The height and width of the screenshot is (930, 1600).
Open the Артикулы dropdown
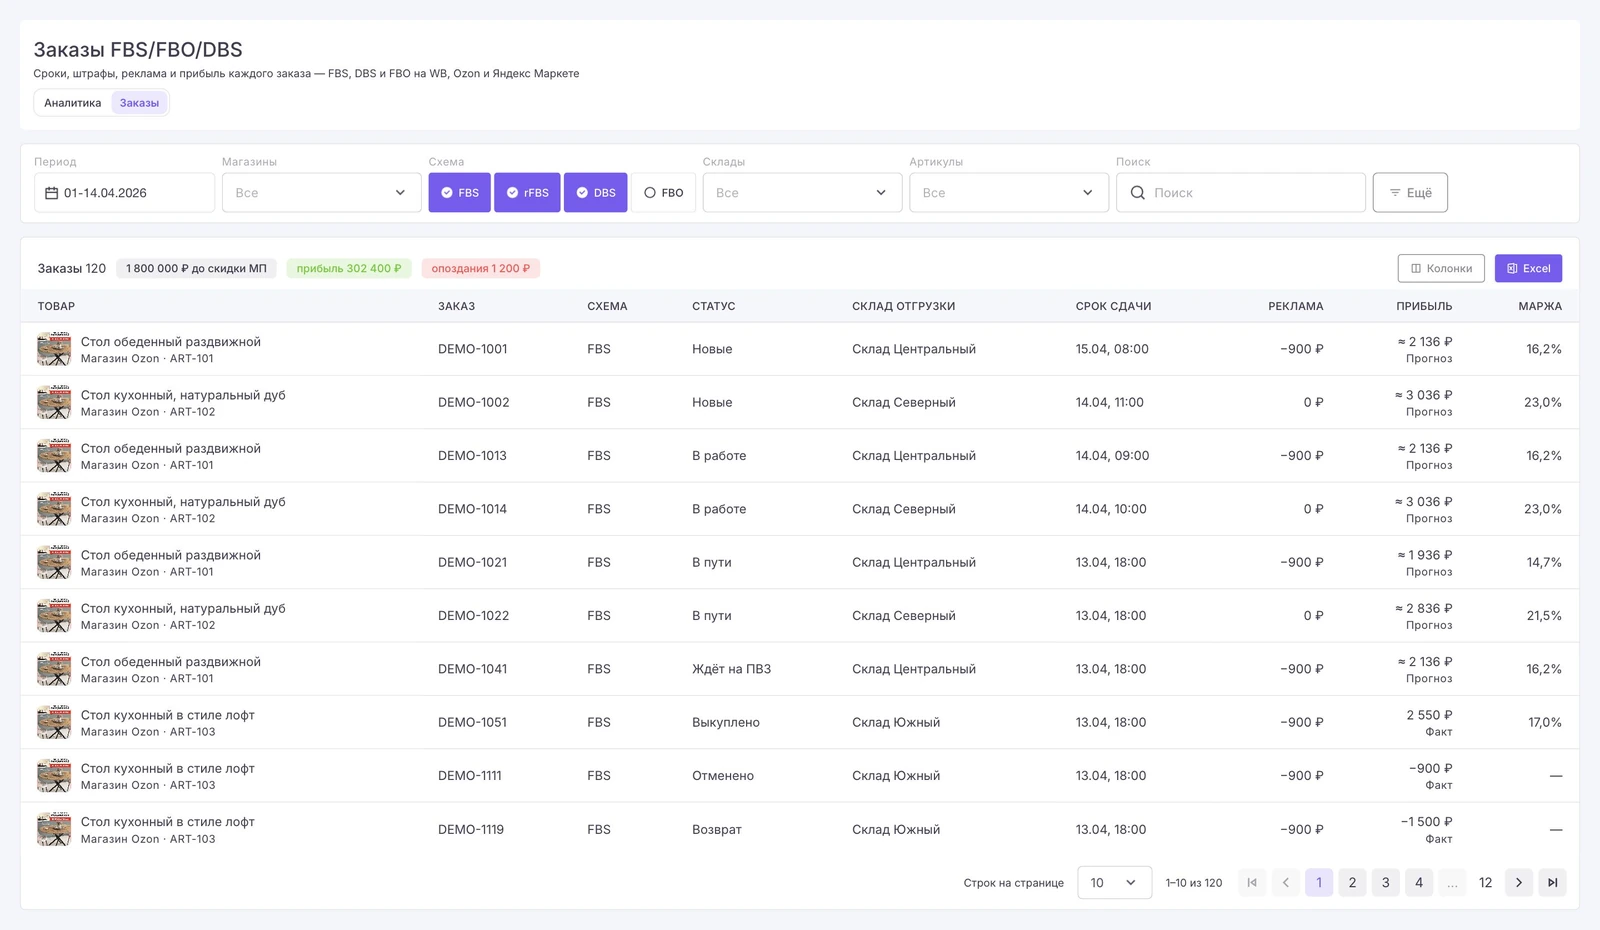click(1009, 193)
